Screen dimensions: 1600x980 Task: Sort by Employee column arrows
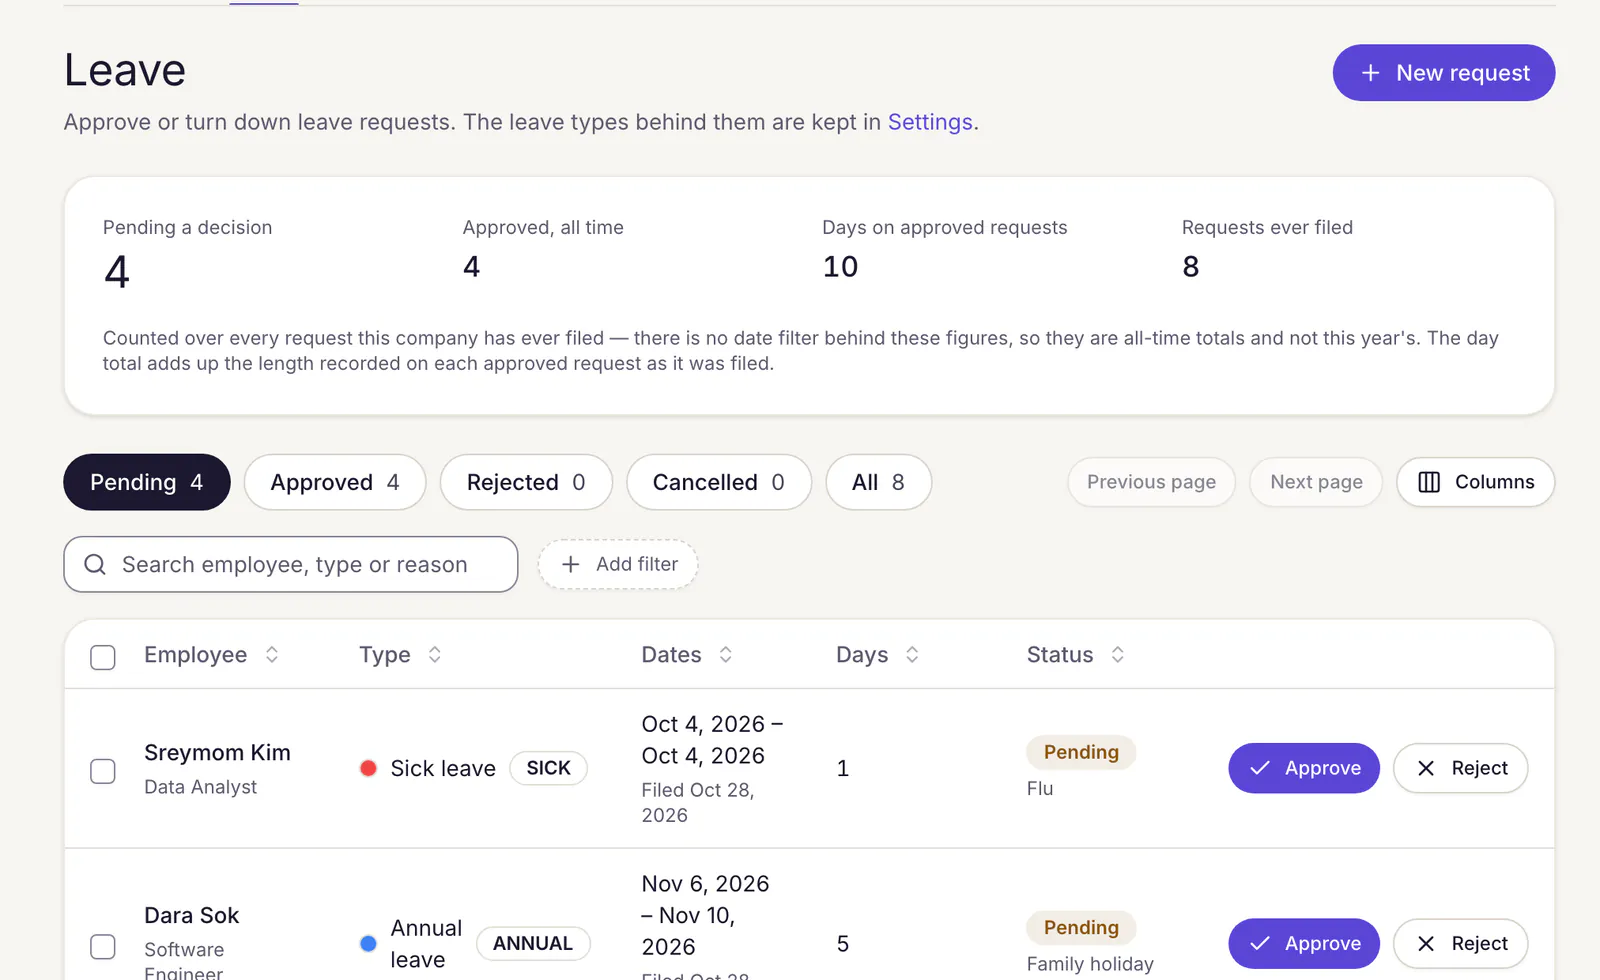[272, 655]
